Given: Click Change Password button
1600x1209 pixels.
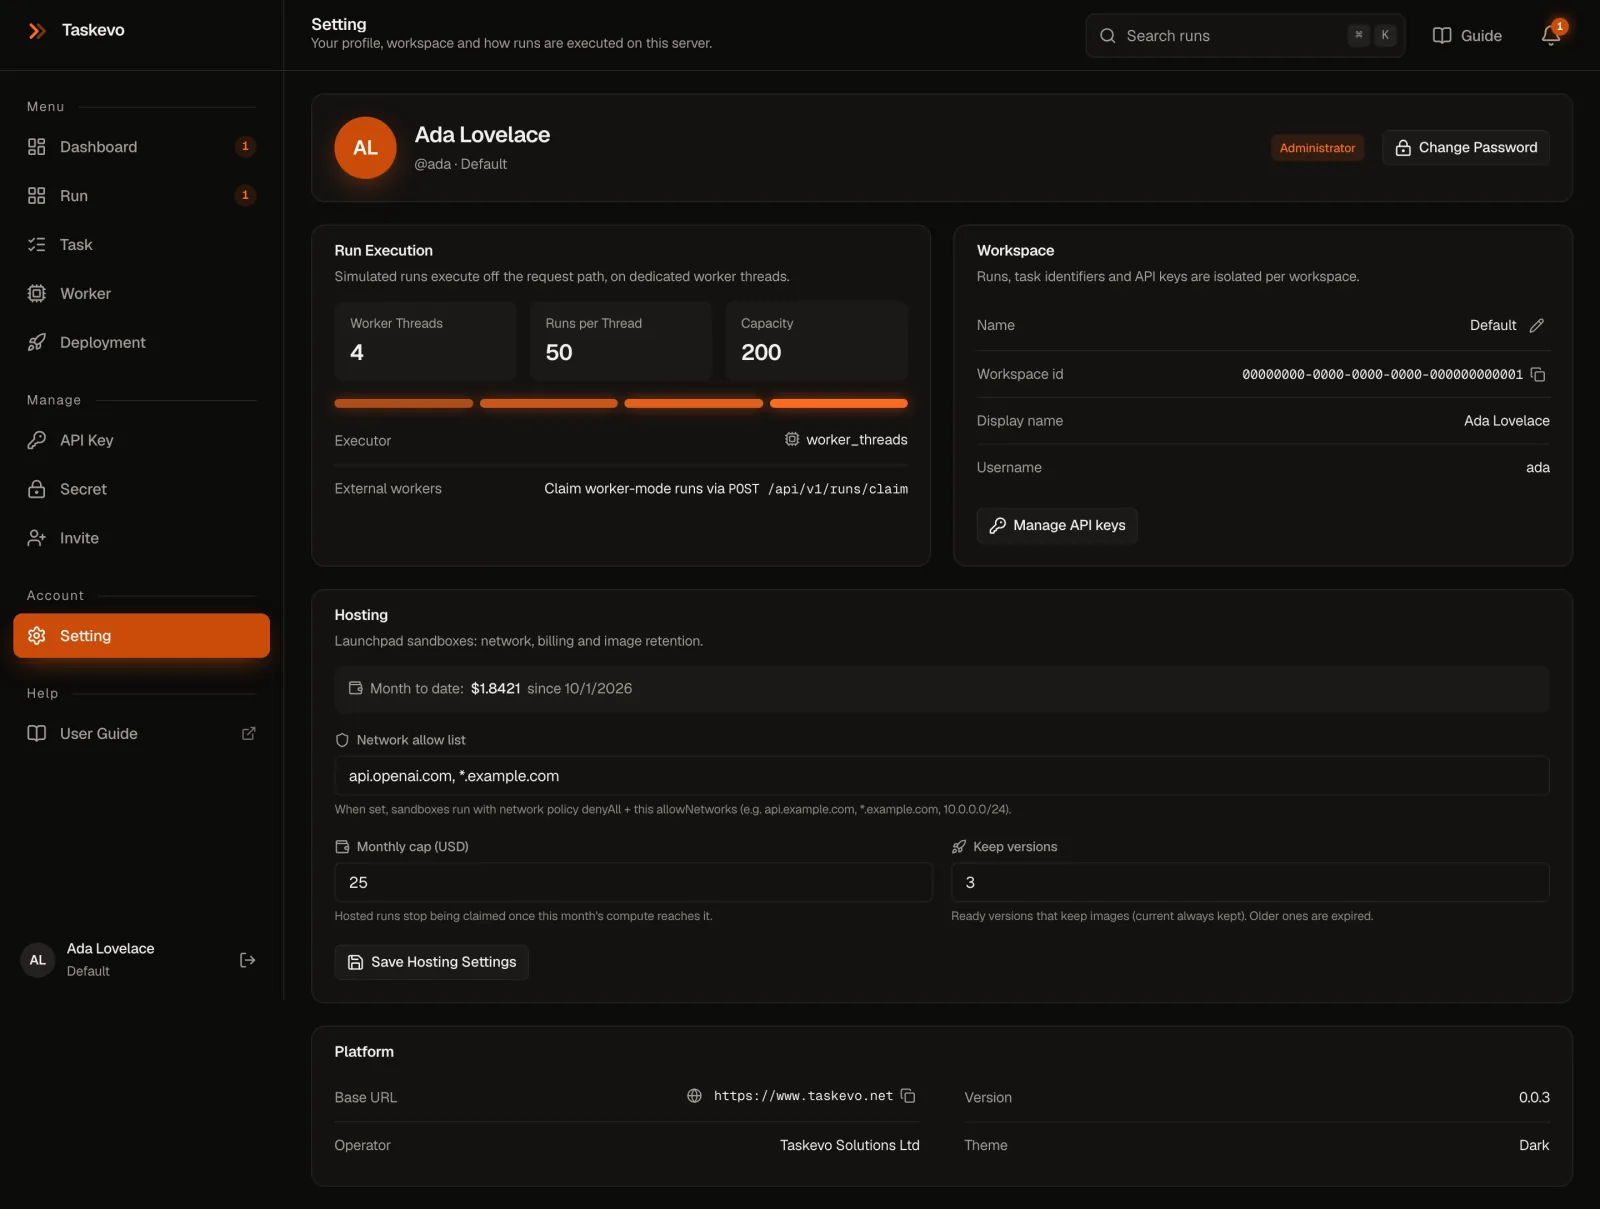Looking at the screenshot, I should coord(1466,148).
